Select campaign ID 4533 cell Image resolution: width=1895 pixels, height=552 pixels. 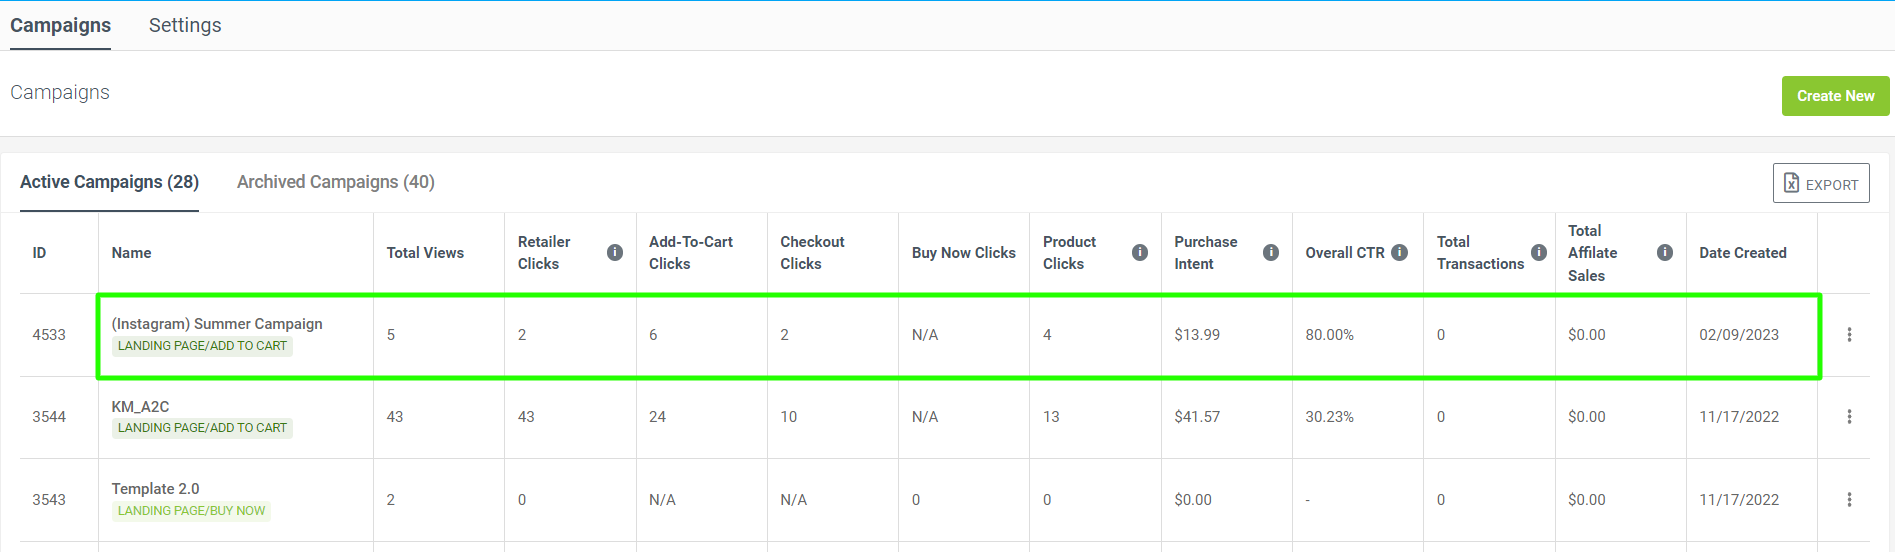point(49,335)
